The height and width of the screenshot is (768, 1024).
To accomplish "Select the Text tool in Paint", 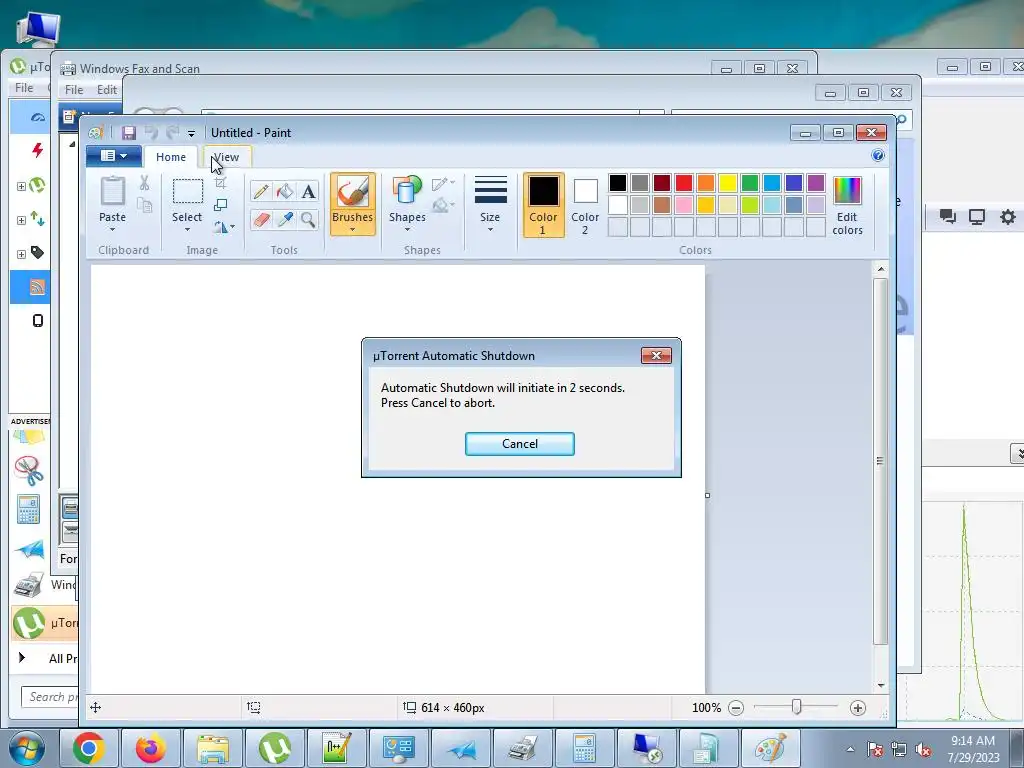I will point(308,191).
